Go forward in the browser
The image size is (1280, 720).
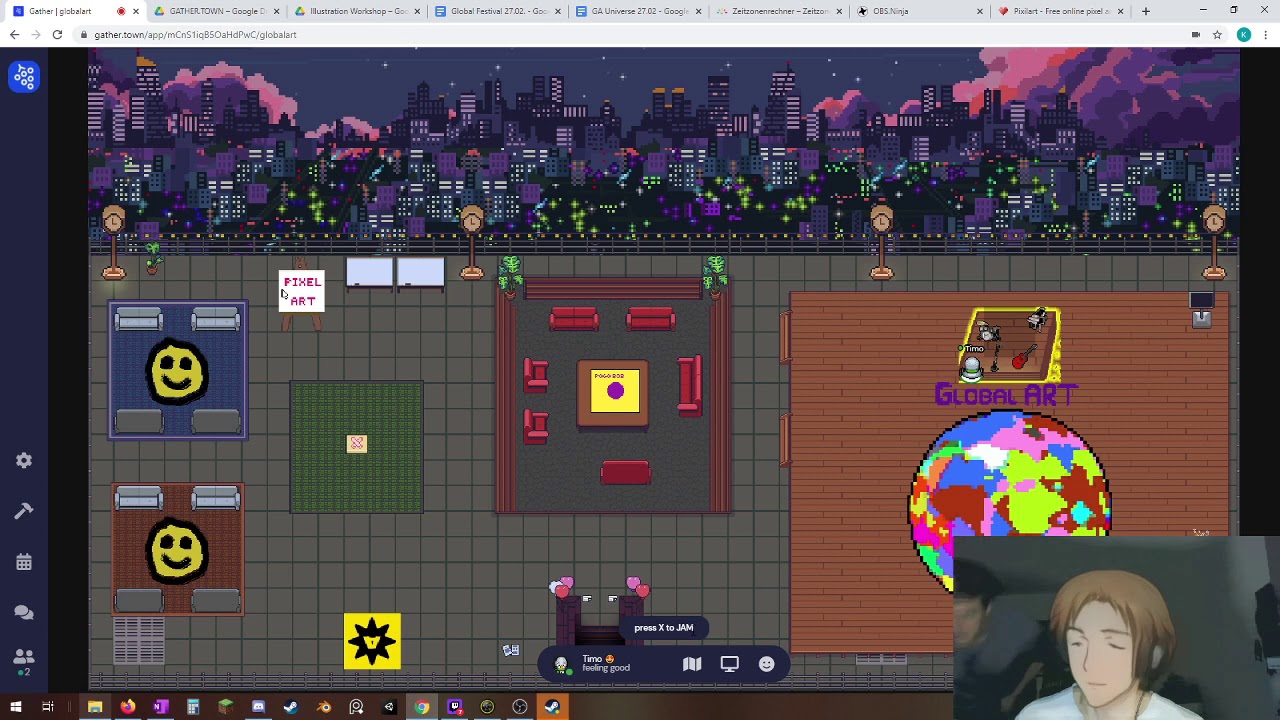point(36,35)
